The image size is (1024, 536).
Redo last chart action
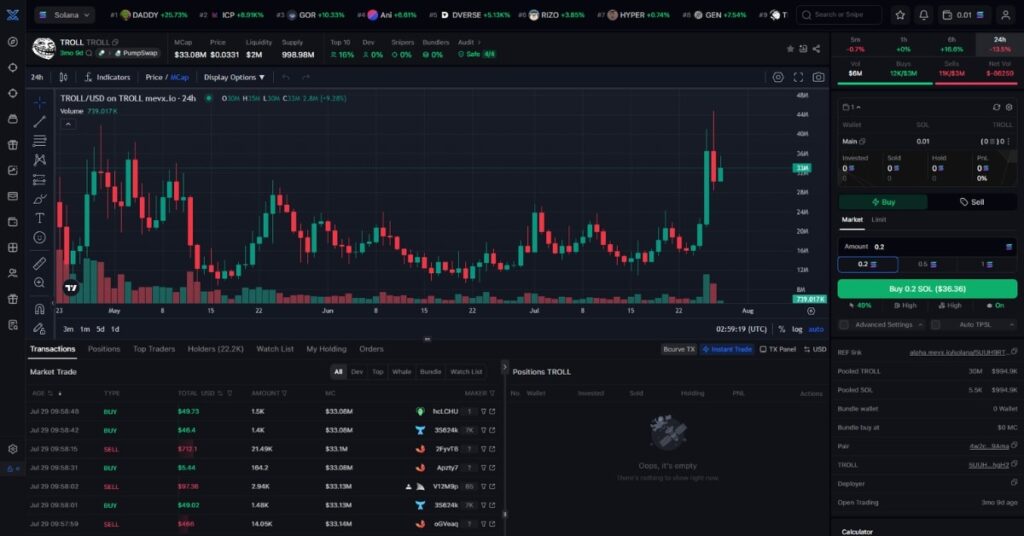(x=305, y=77)
